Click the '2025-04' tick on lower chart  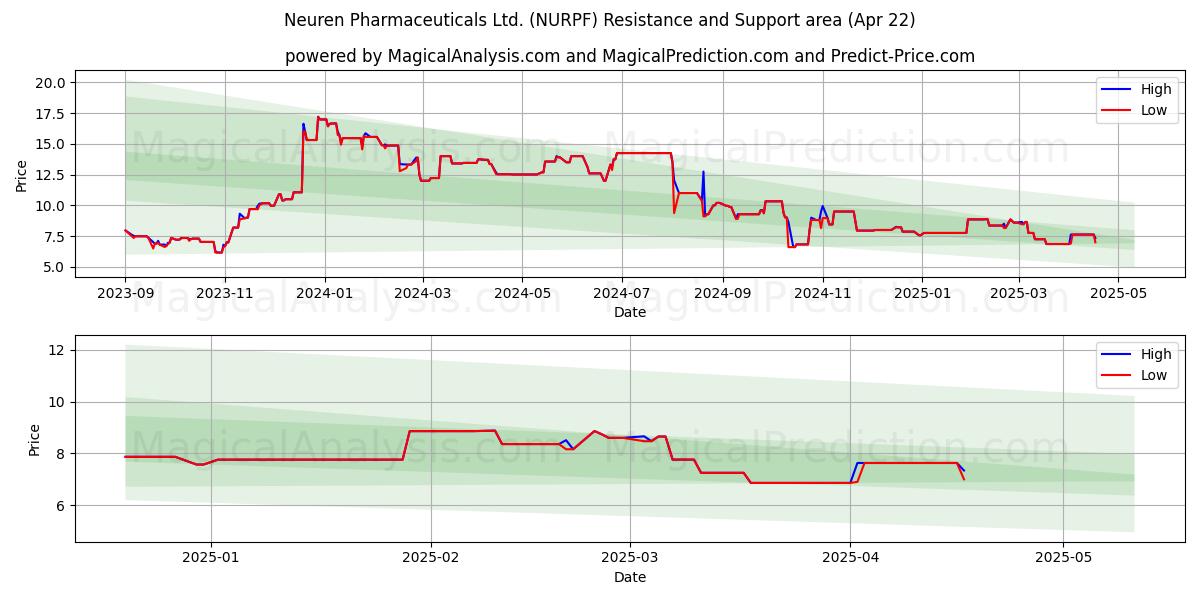click(x=850, y=557)
